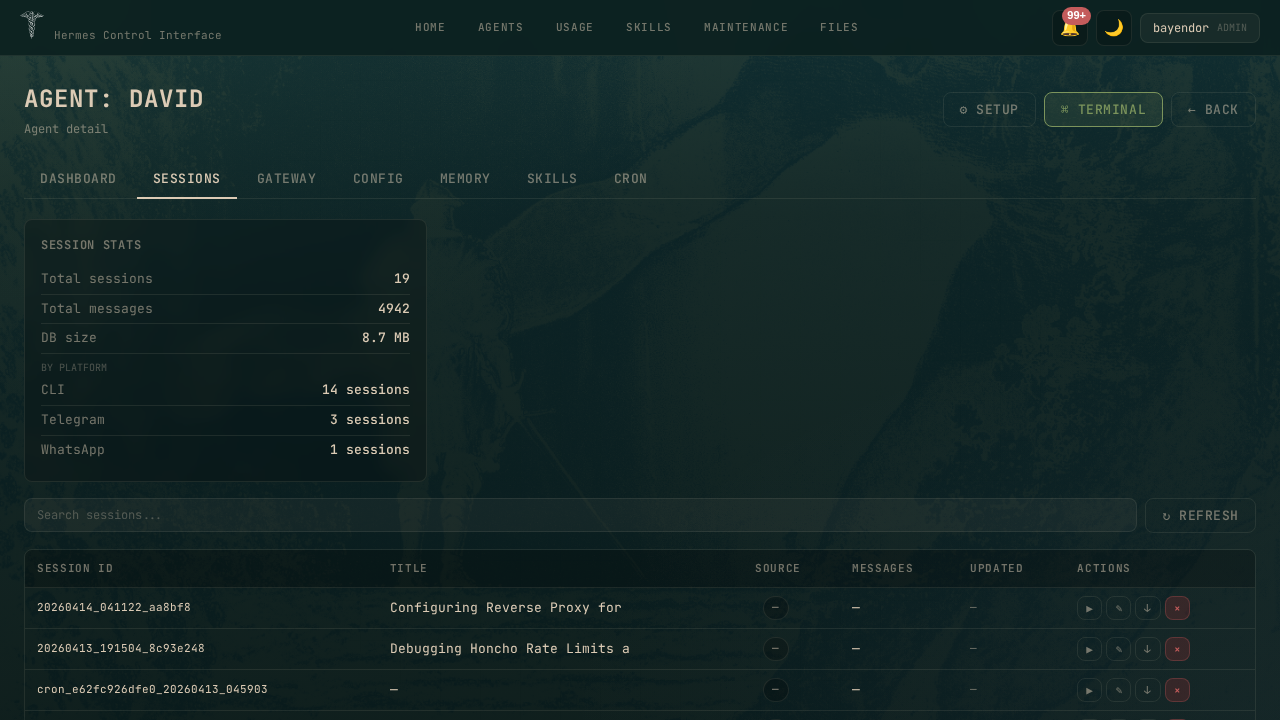1280x720 pixels.
Task: Open the Terminal for agent David
Action: click(1103, 110)
